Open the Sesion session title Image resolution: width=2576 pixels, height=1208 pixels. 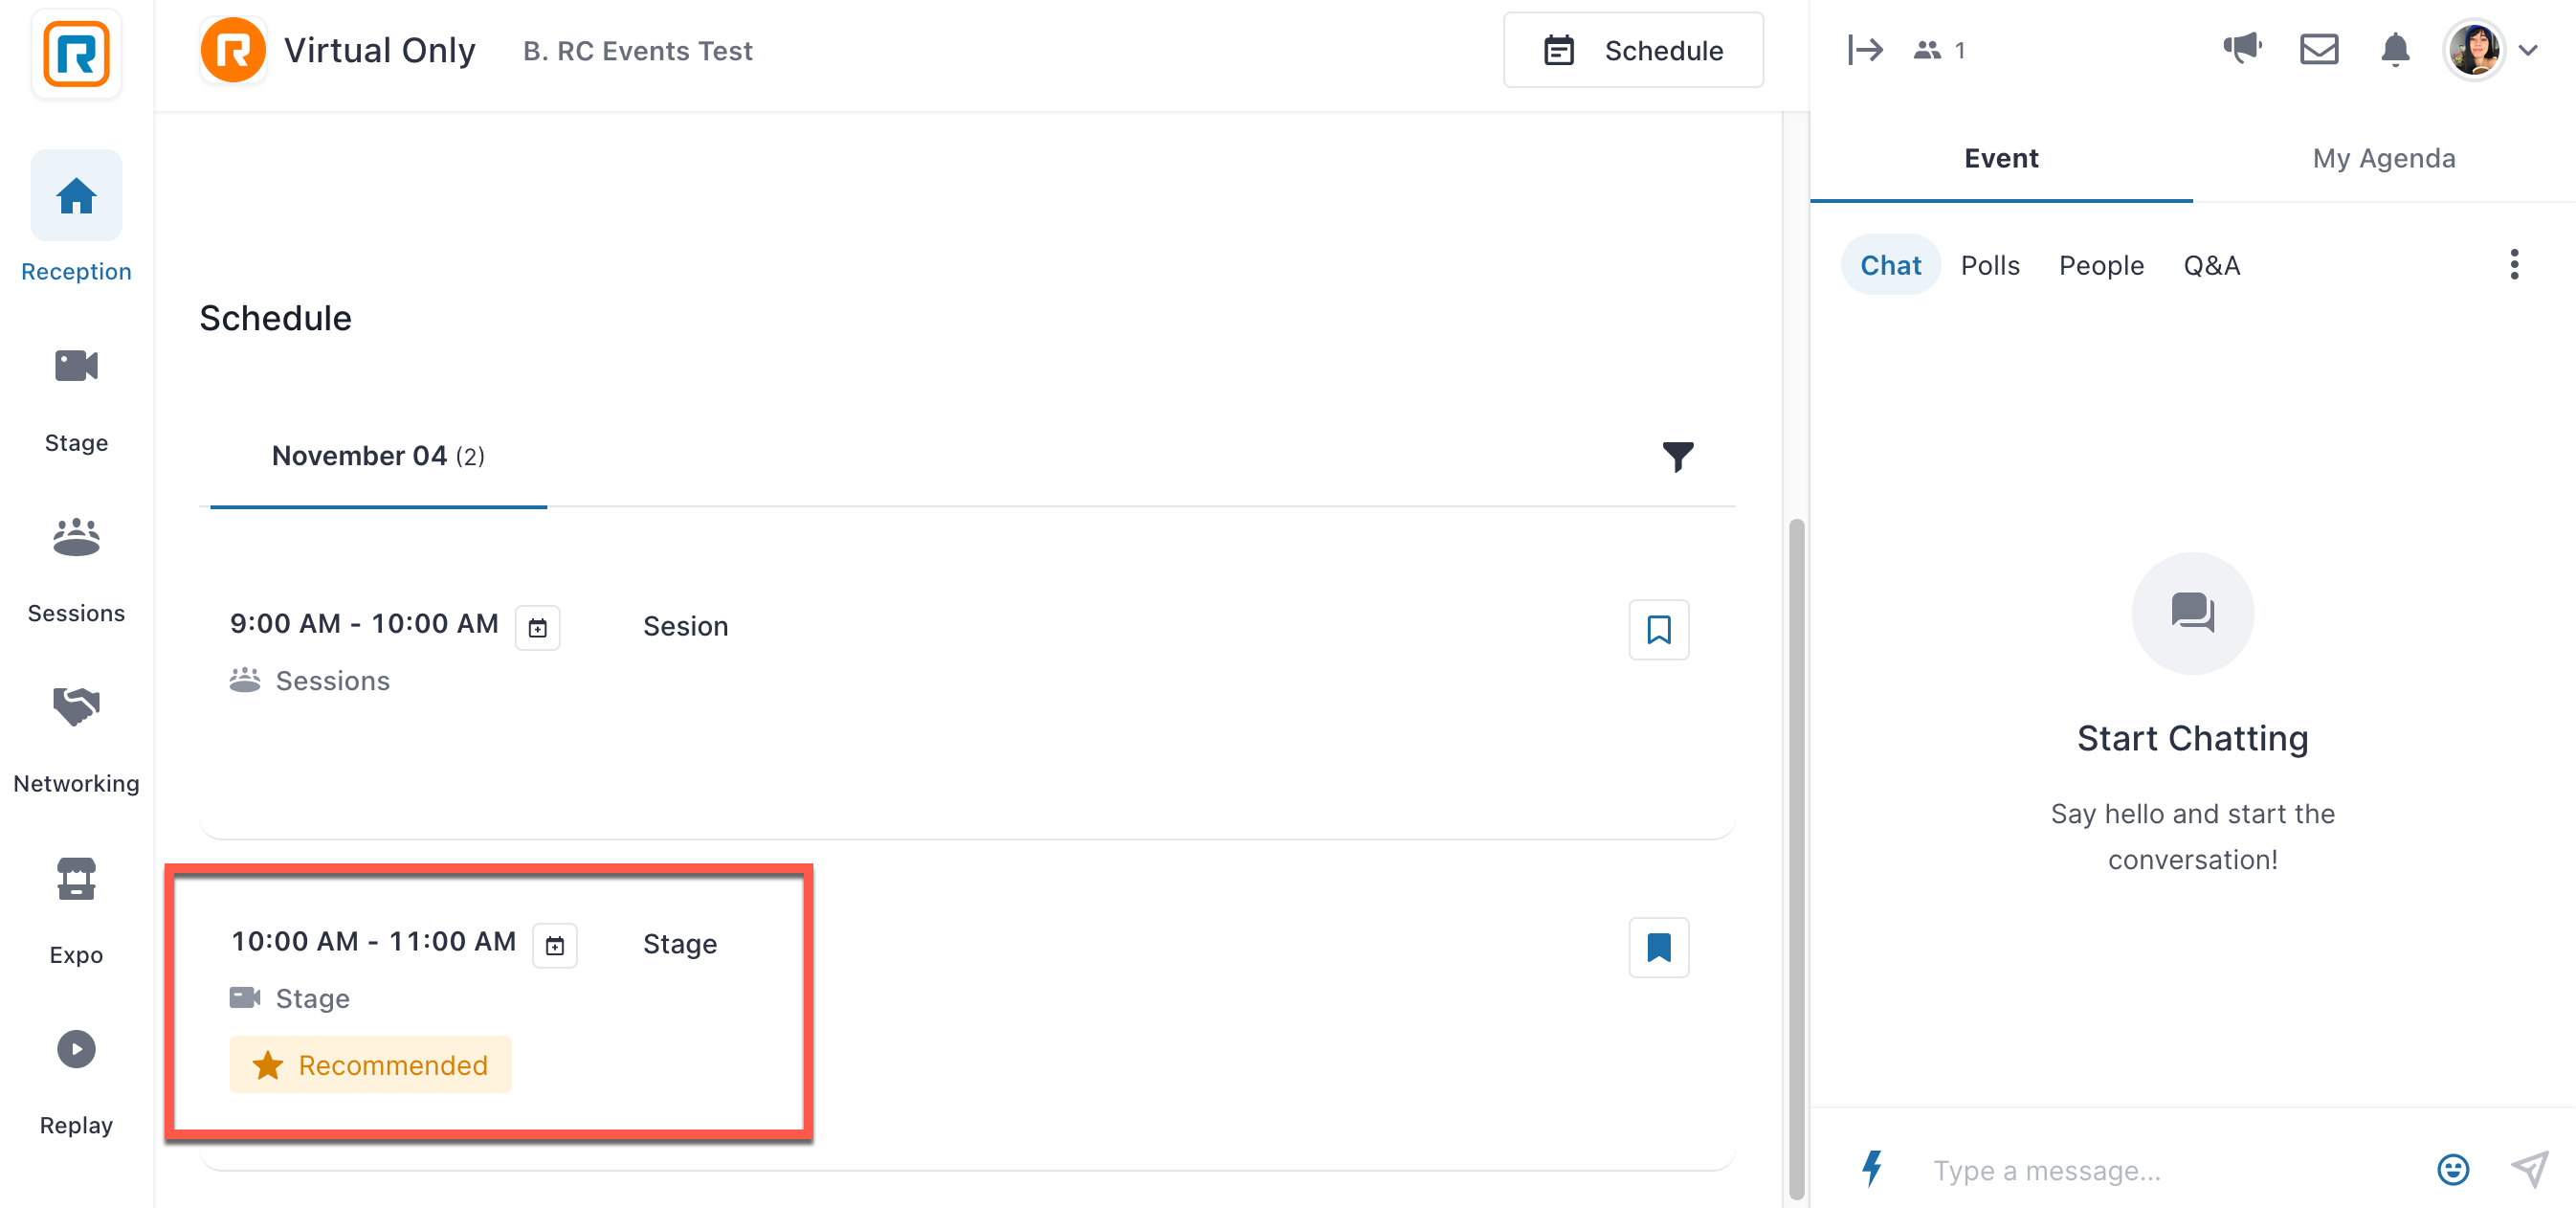point(685,626)
